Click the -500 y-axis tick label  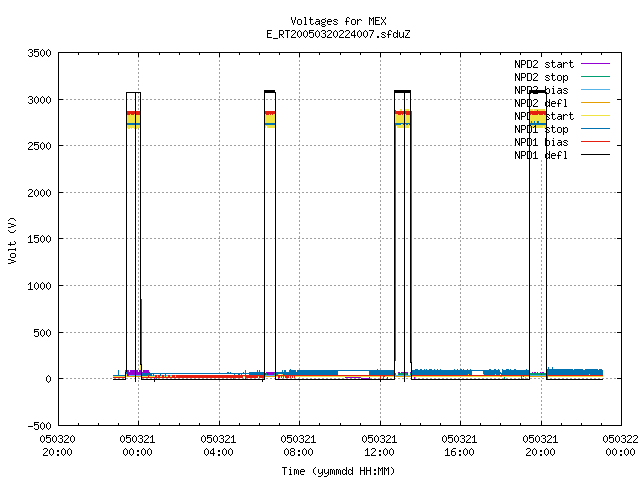click(39, 426)
